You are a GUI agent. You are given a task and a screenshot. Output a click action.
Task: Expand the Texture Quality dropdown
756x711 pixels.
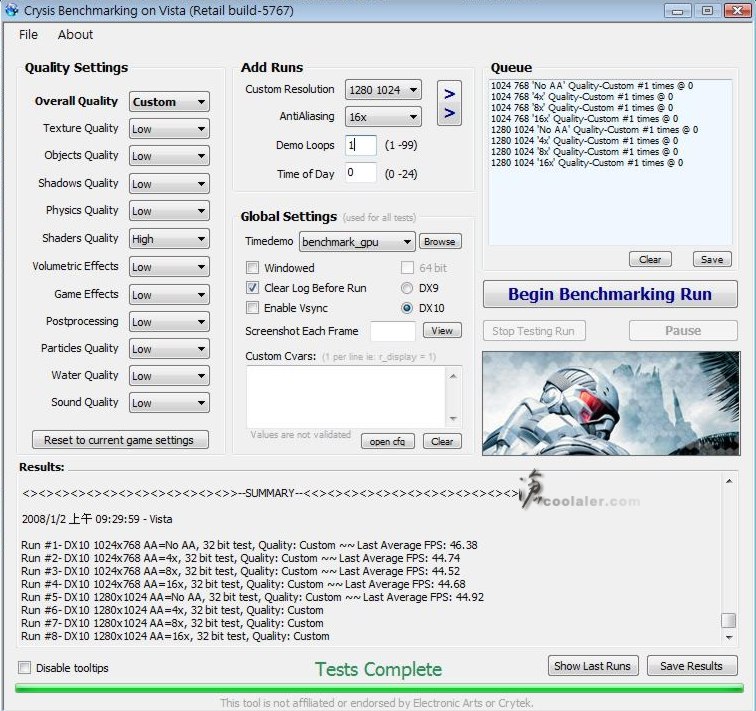169,129
